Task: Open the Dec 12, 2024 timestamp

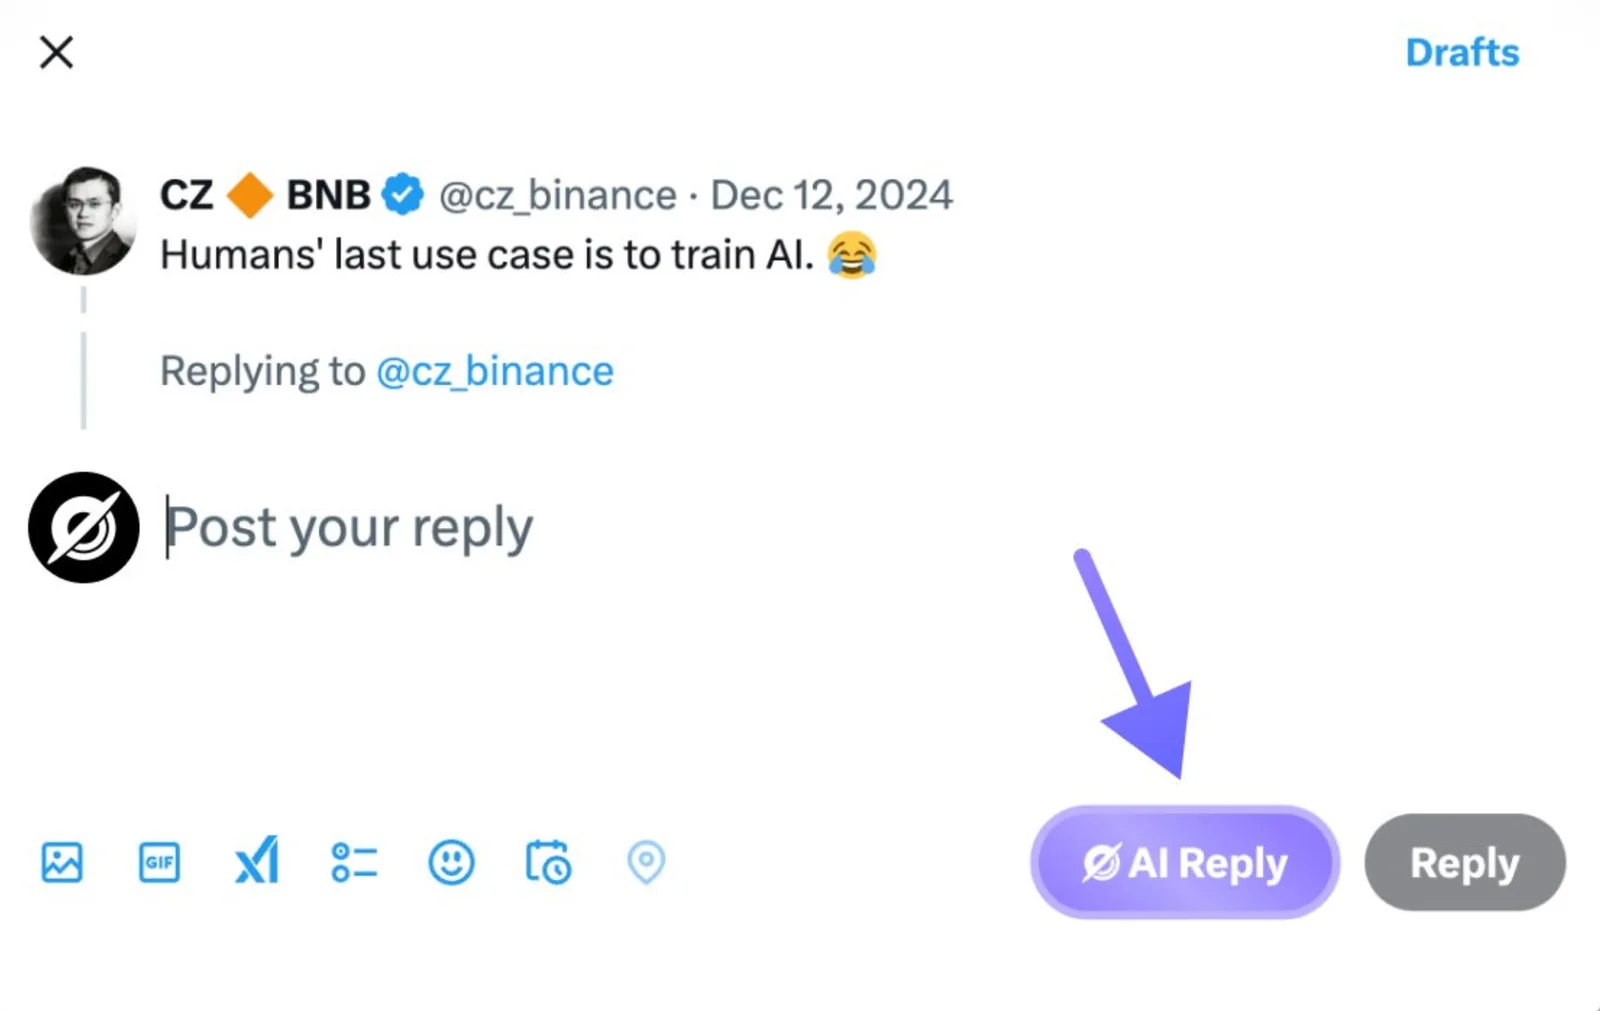Action: pos(832,195)
